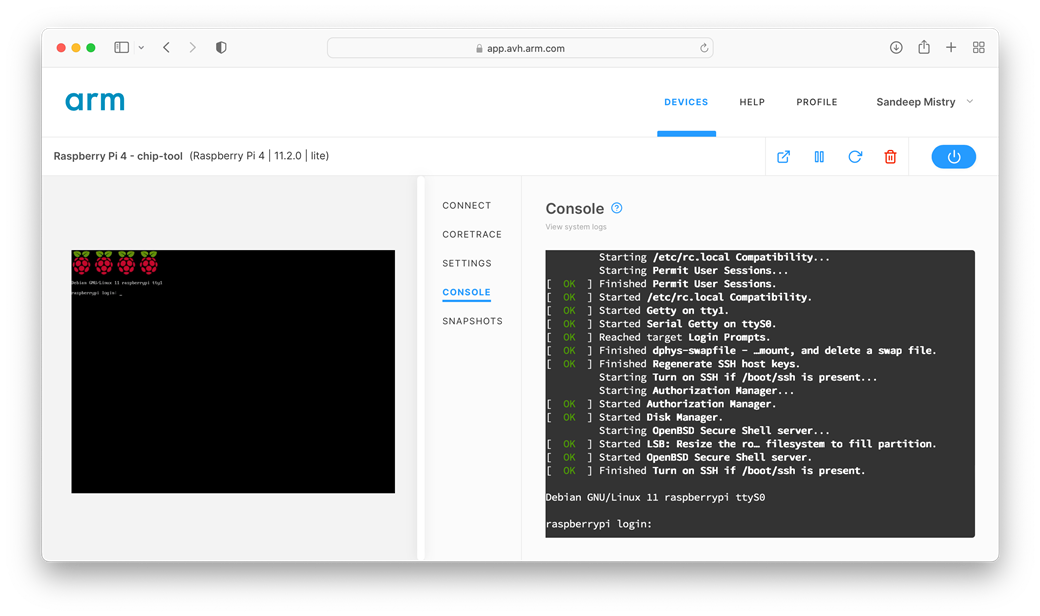Open Snapshots in the device side menu
Screen dimensions: 1040x616
[x=472, y=321]
